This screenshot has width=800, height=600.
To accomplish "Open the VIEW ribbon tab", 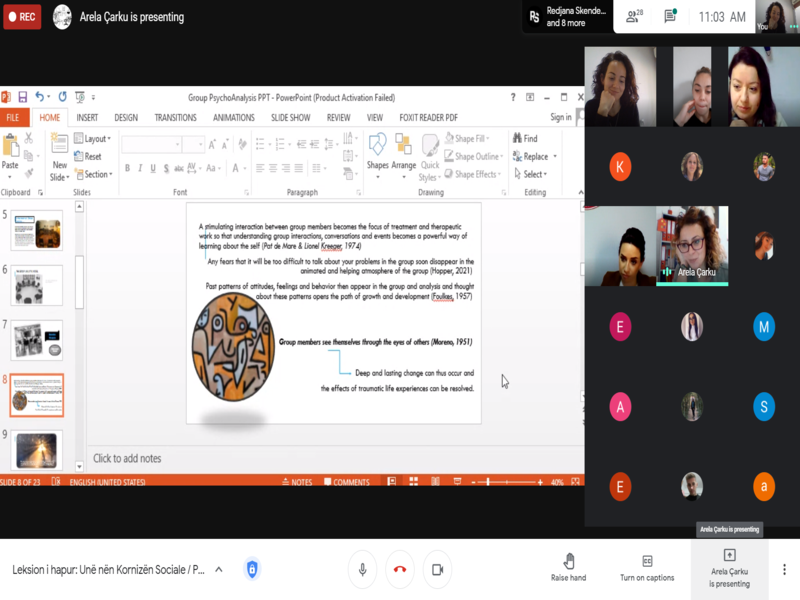I will pos(374,117).
